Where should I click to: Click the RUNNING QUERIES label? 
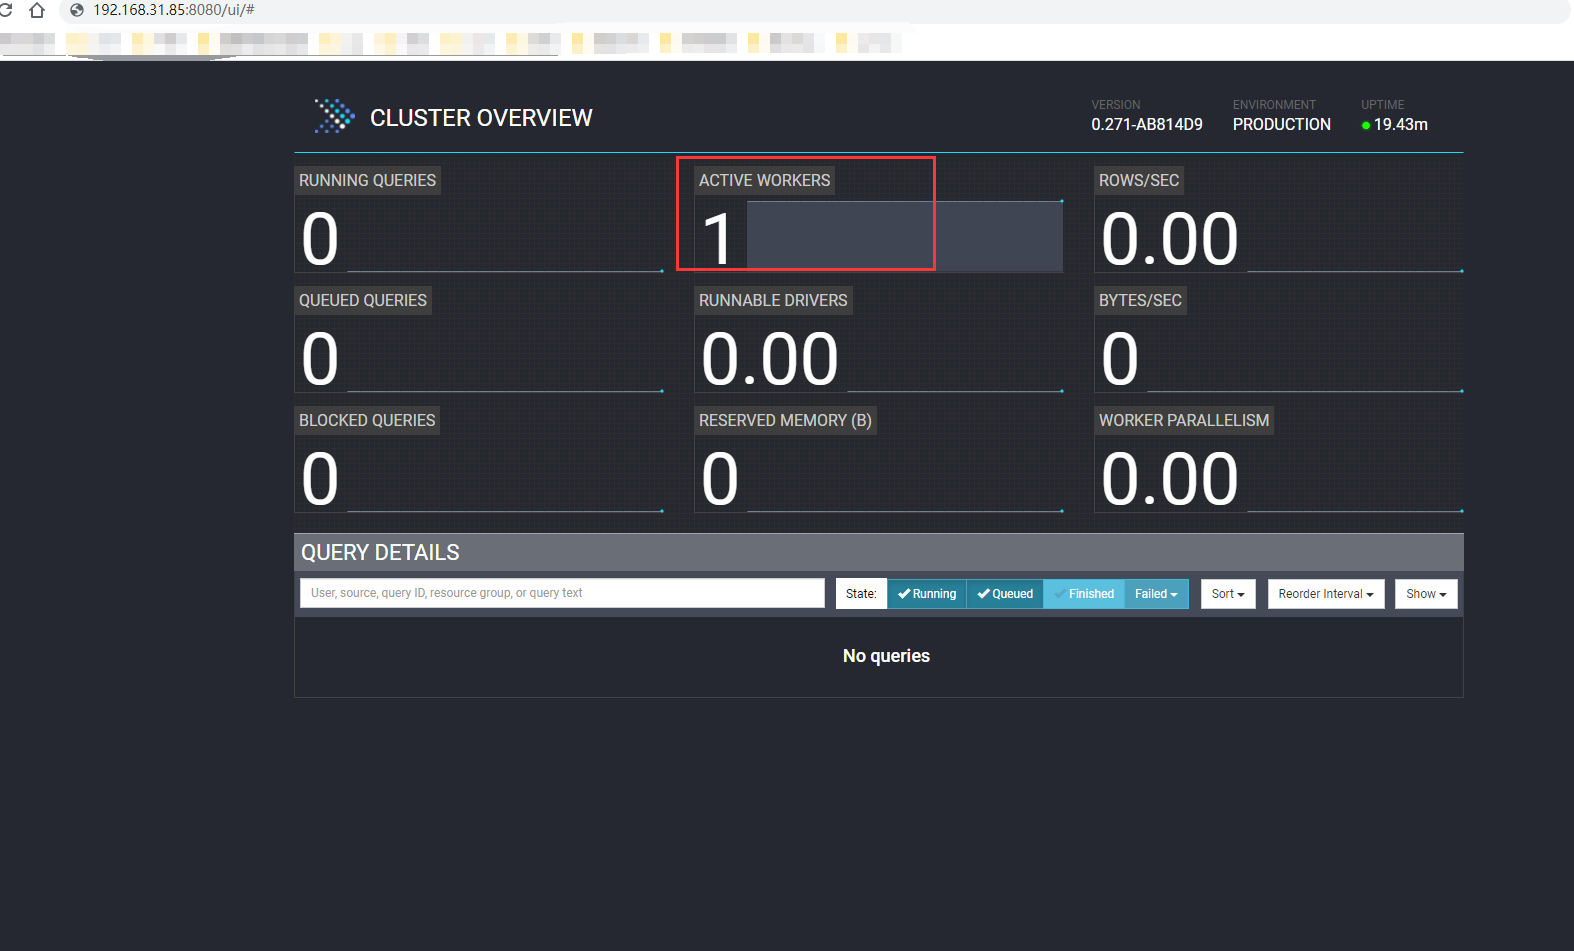click(x=367, y=181)
